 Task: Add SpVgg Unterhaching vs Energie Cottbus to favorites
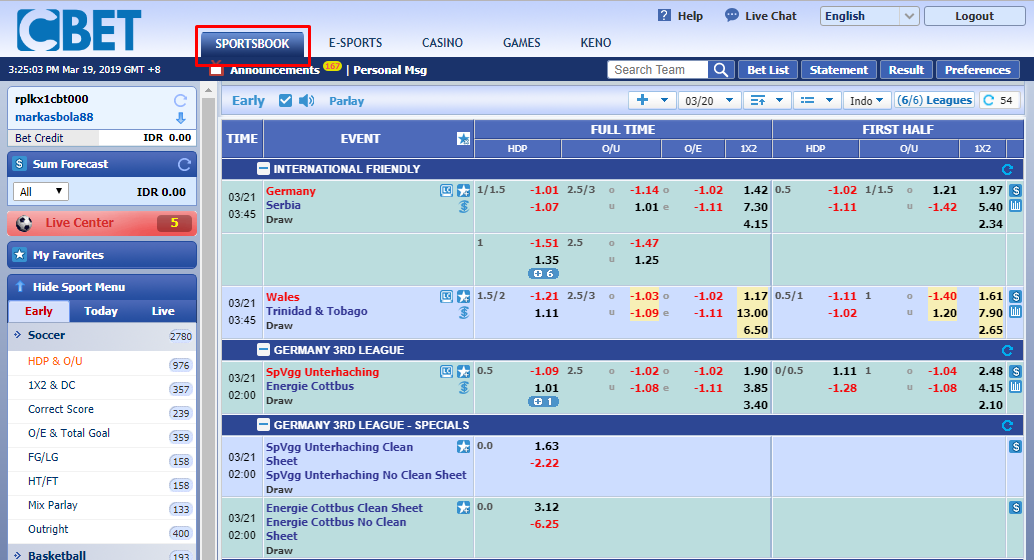click(464, 372)
